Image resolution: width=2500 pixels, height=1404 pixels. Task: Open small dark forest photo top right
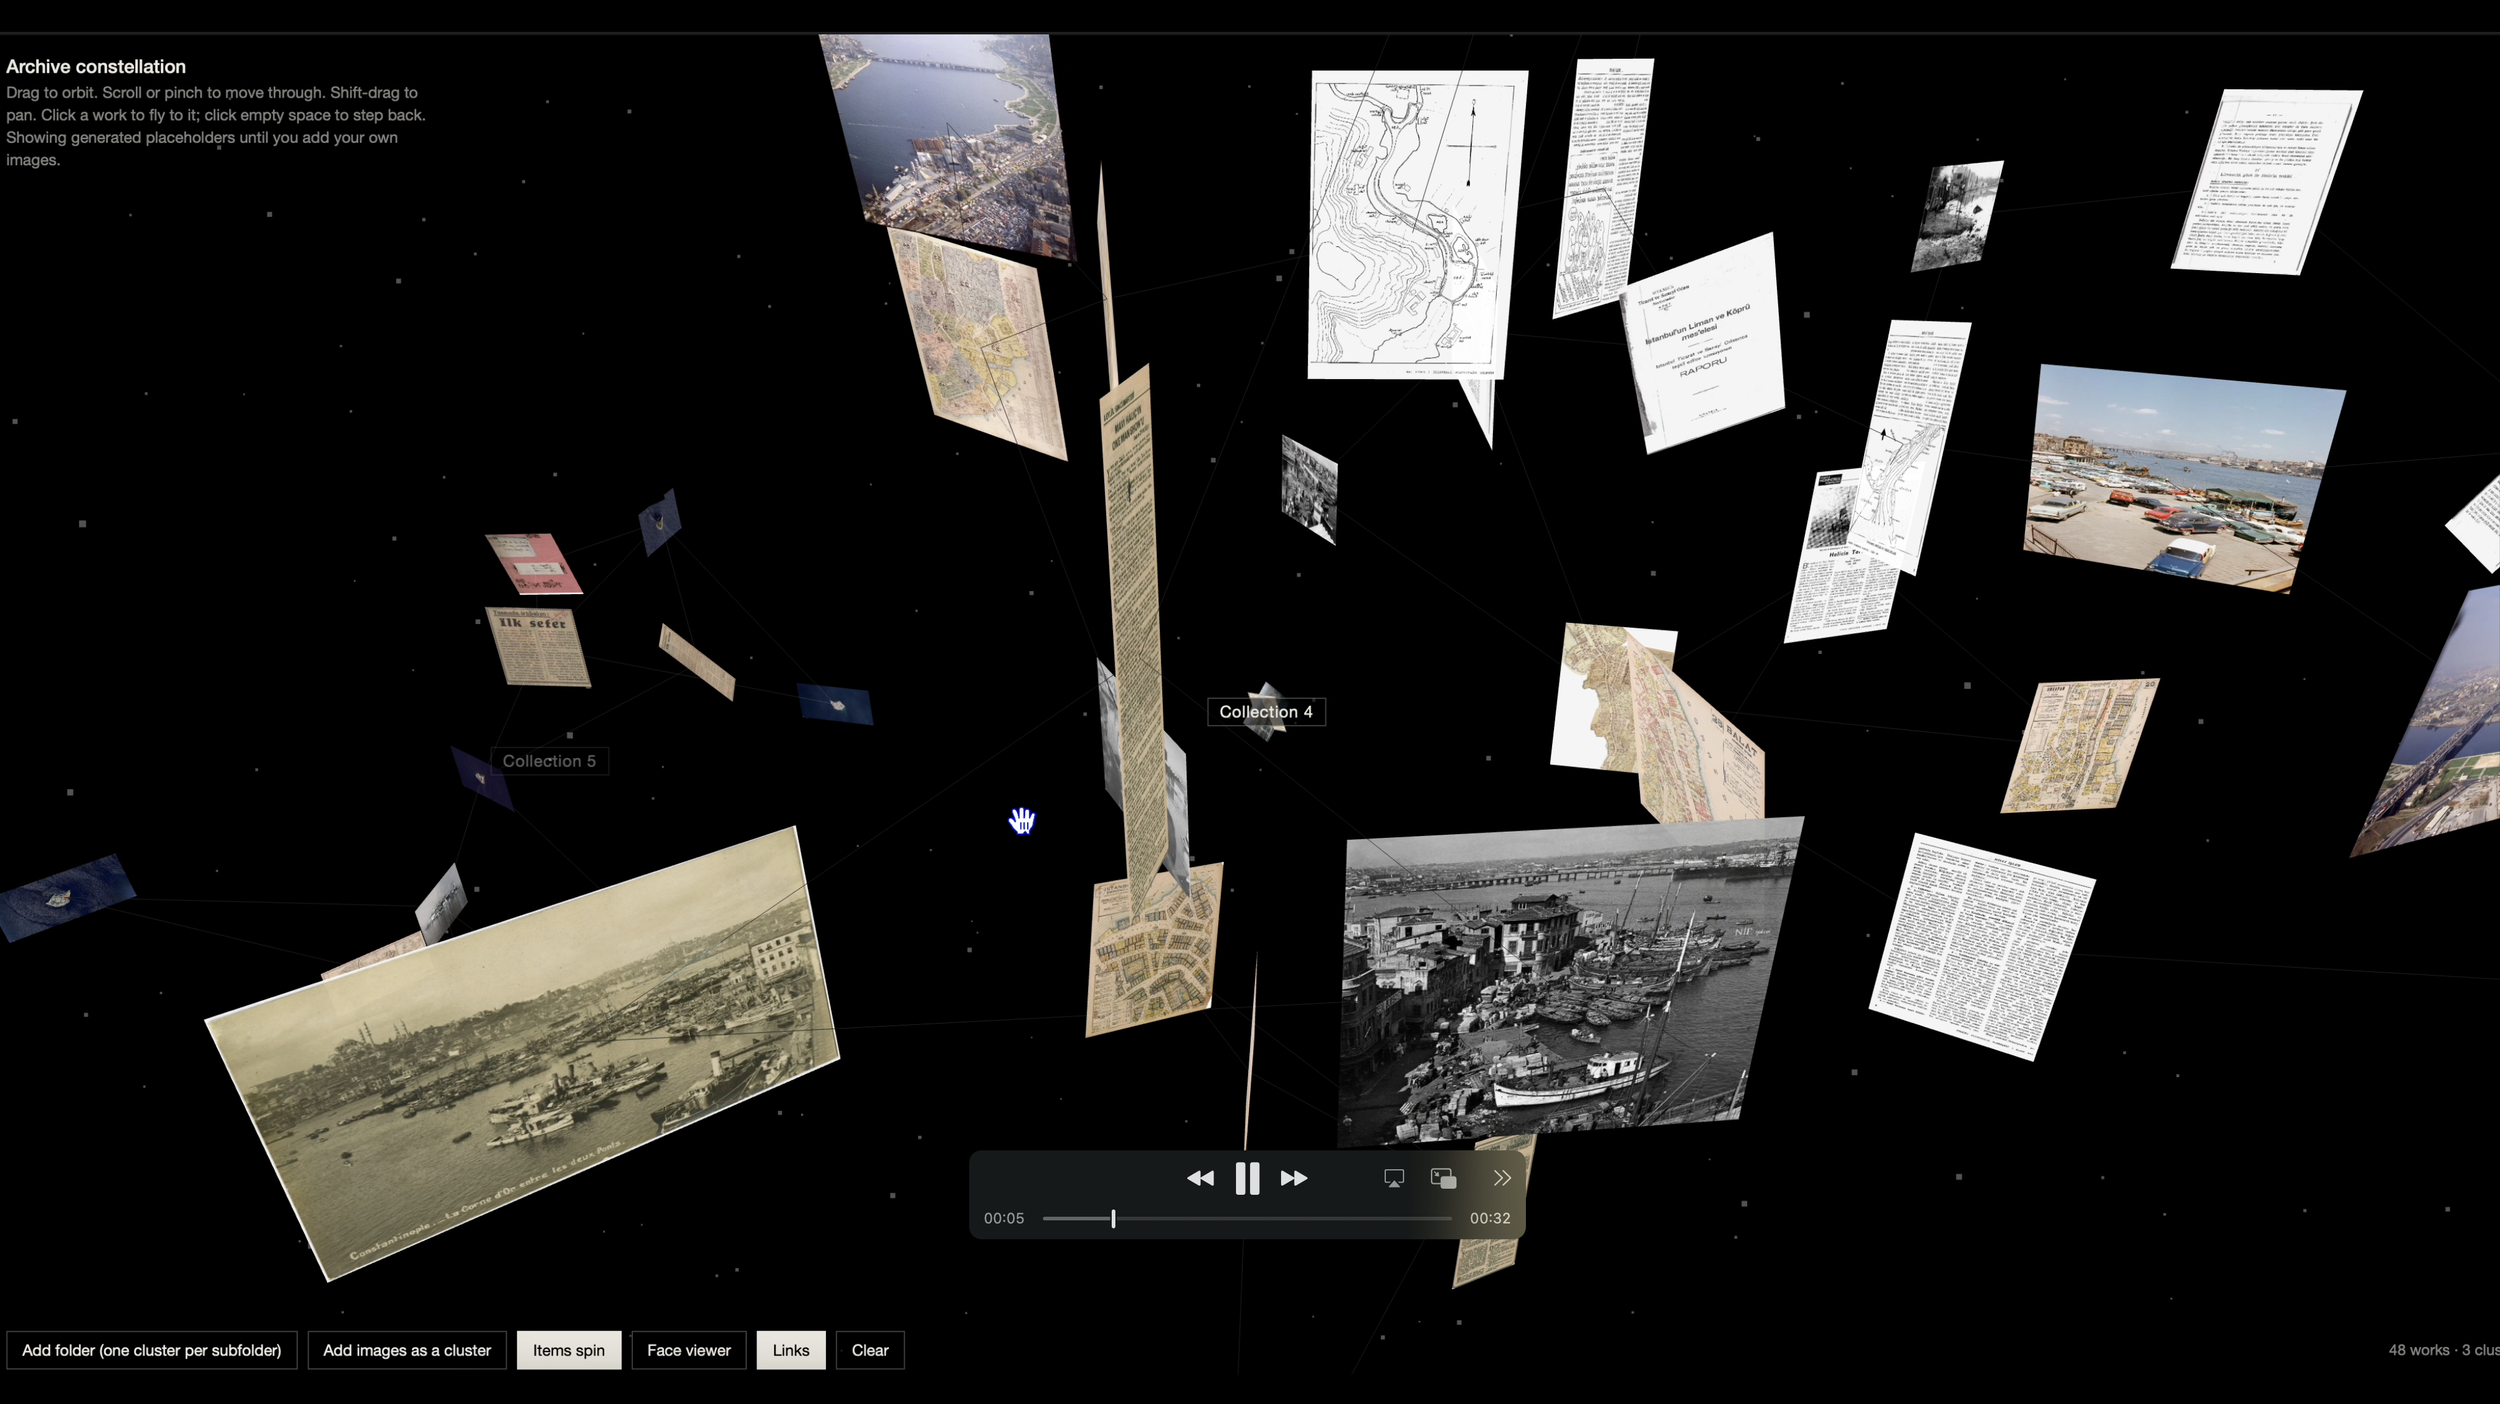[x=1957, y=216]
